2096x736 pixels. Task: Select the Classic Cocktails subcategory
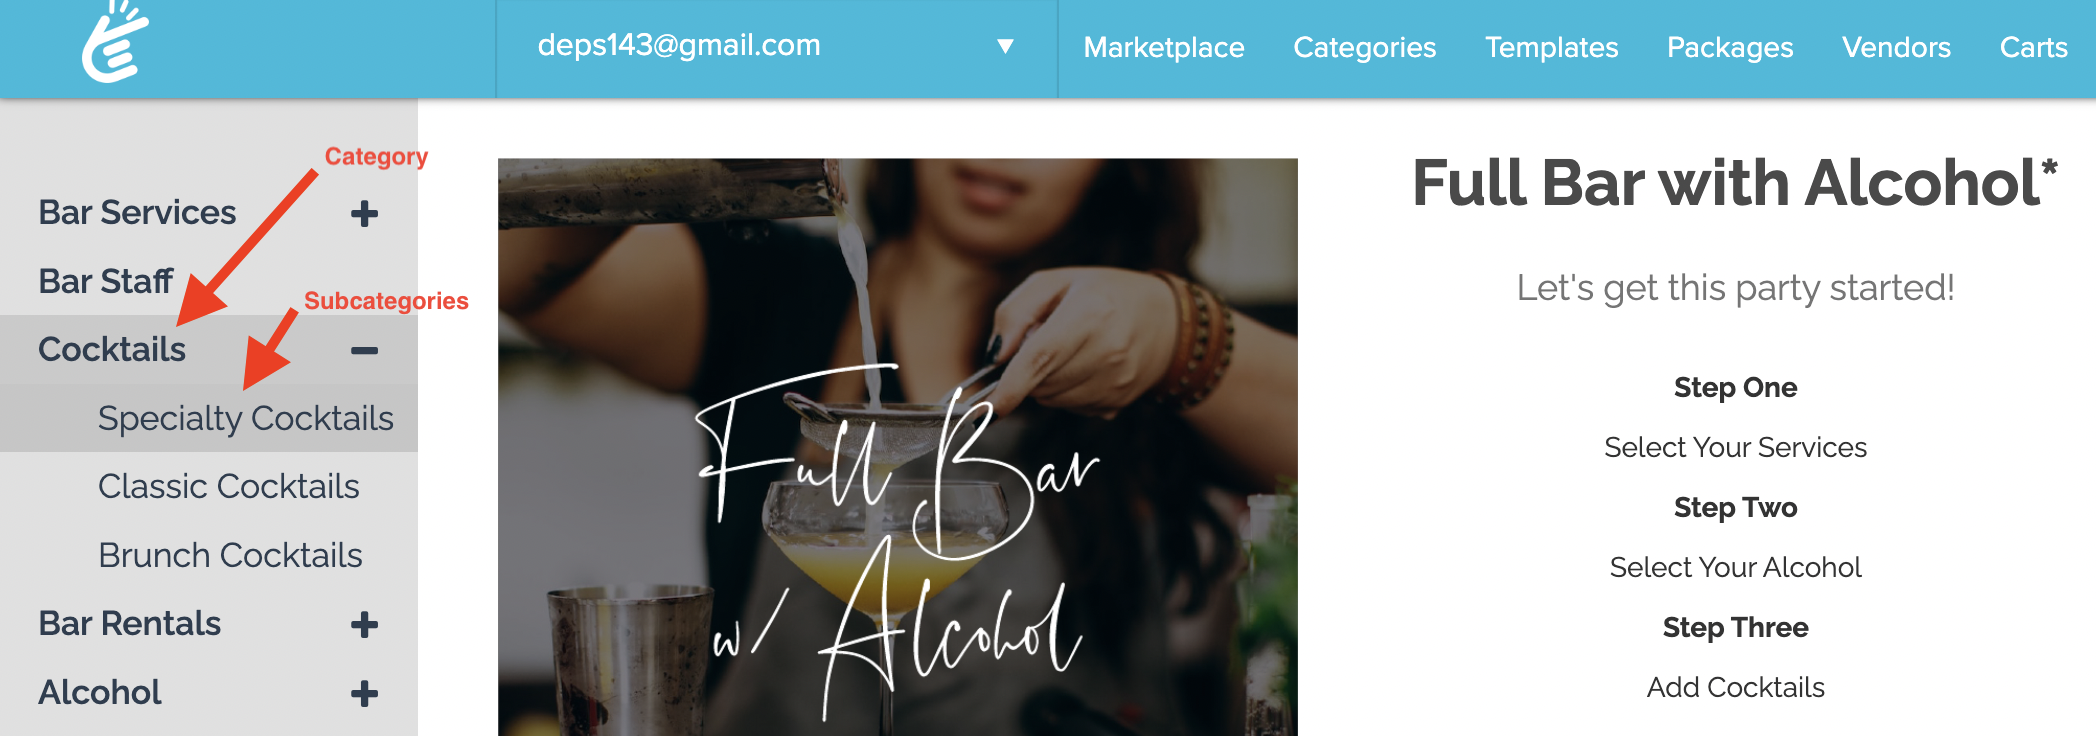click(x=229, y=486)
